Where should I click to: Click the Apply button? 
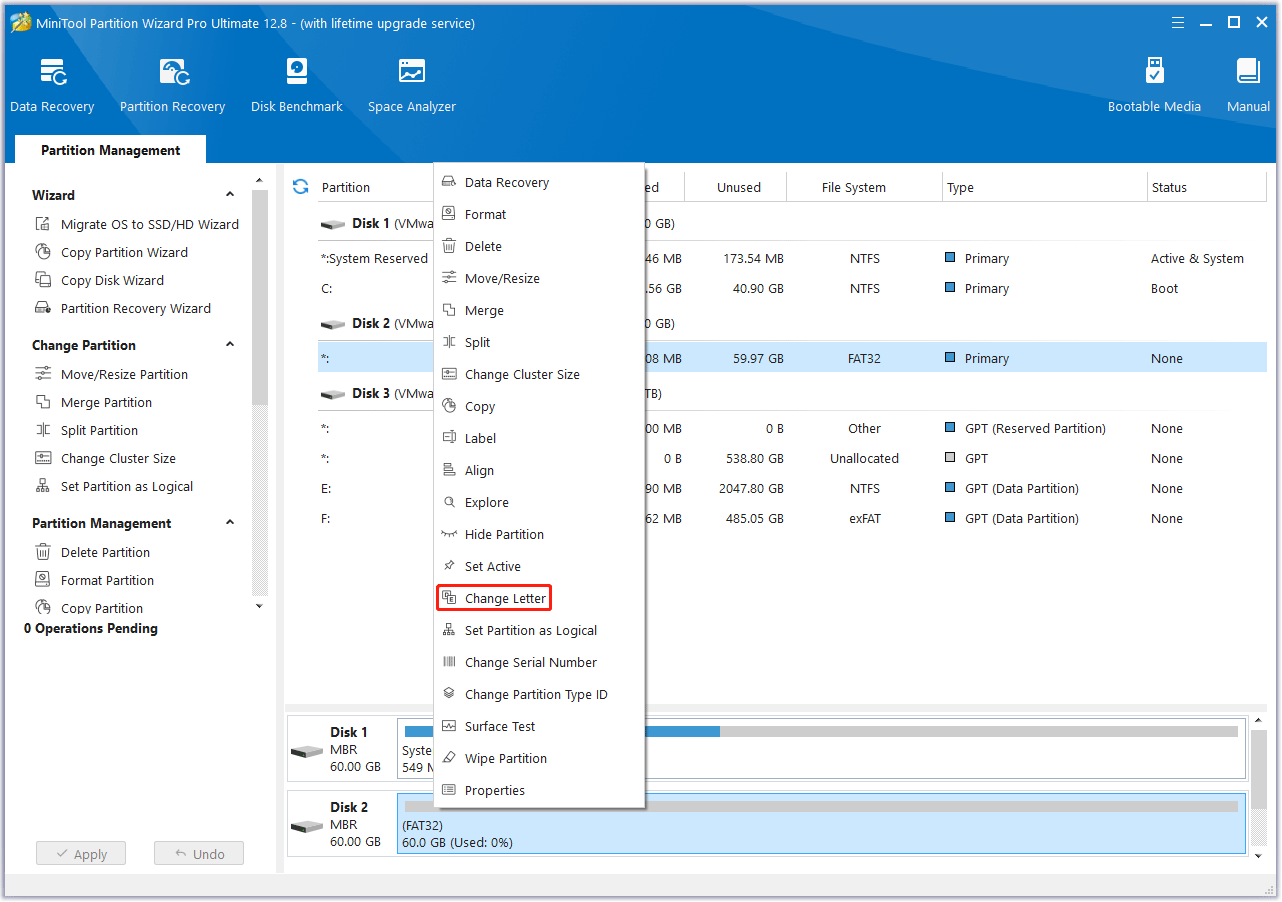(81, 854)
